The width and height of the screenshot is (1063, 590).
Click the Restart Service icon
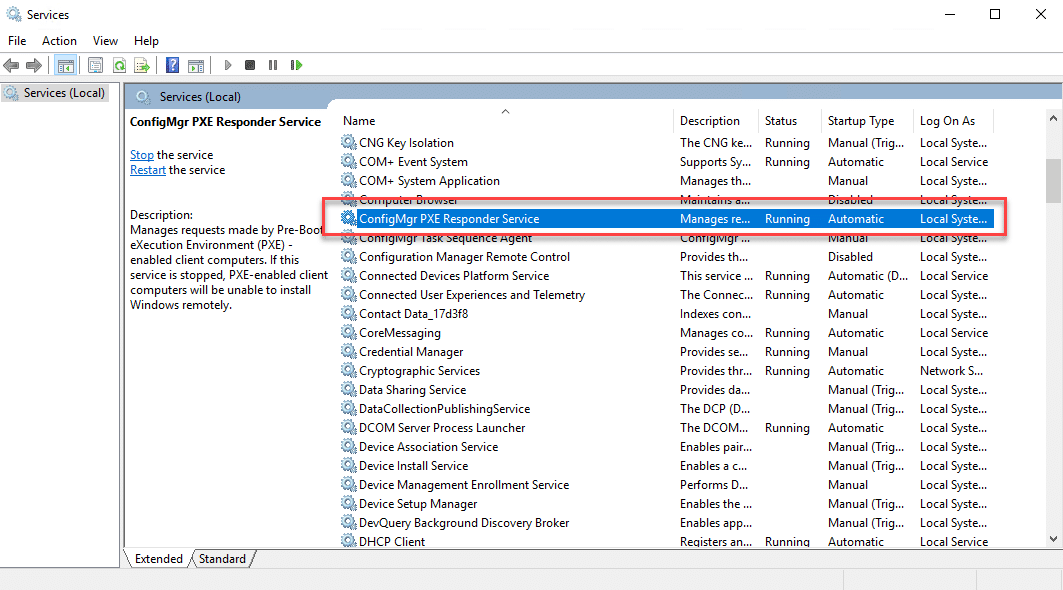296,65
